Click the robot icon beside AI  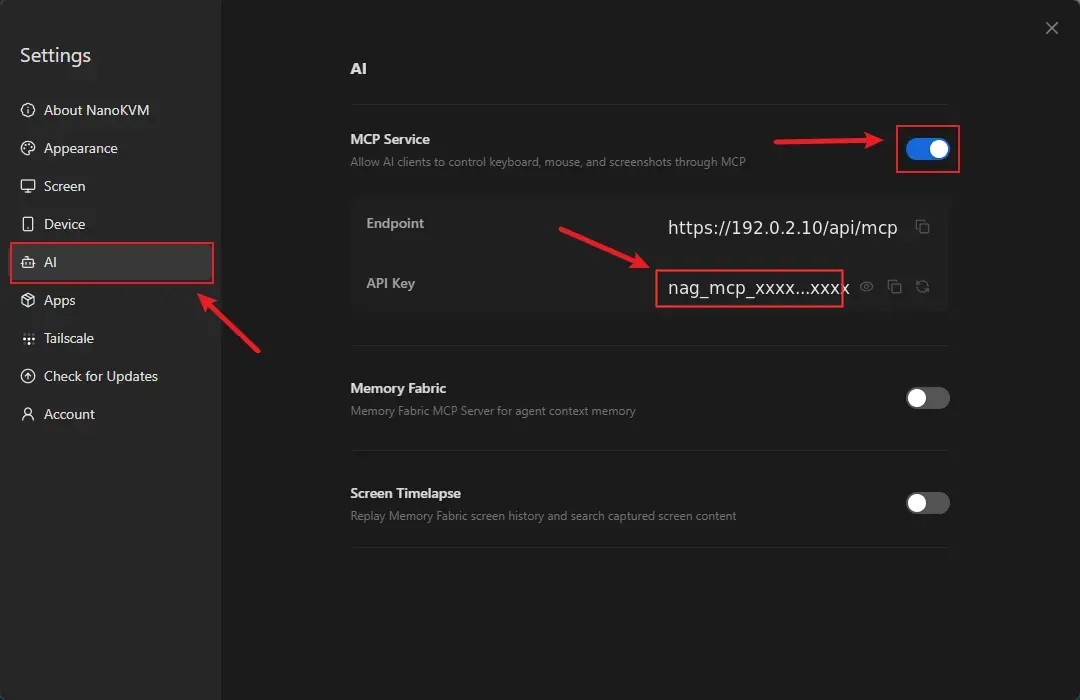coord(28,262)
